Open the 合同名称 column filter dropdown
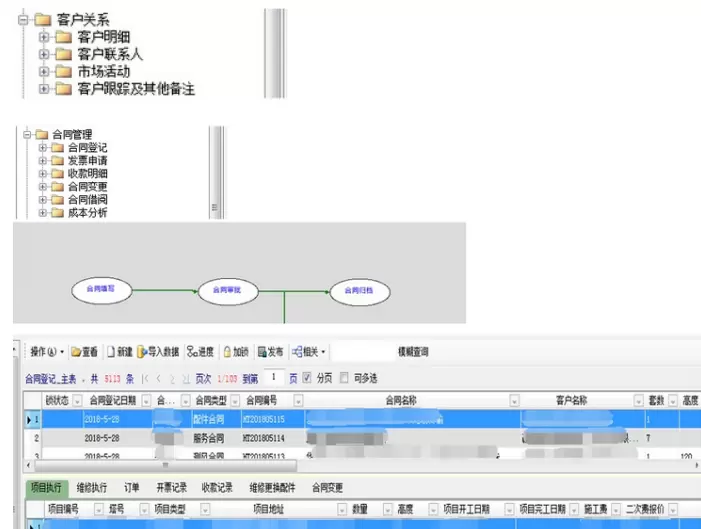 tap(513, 401)
